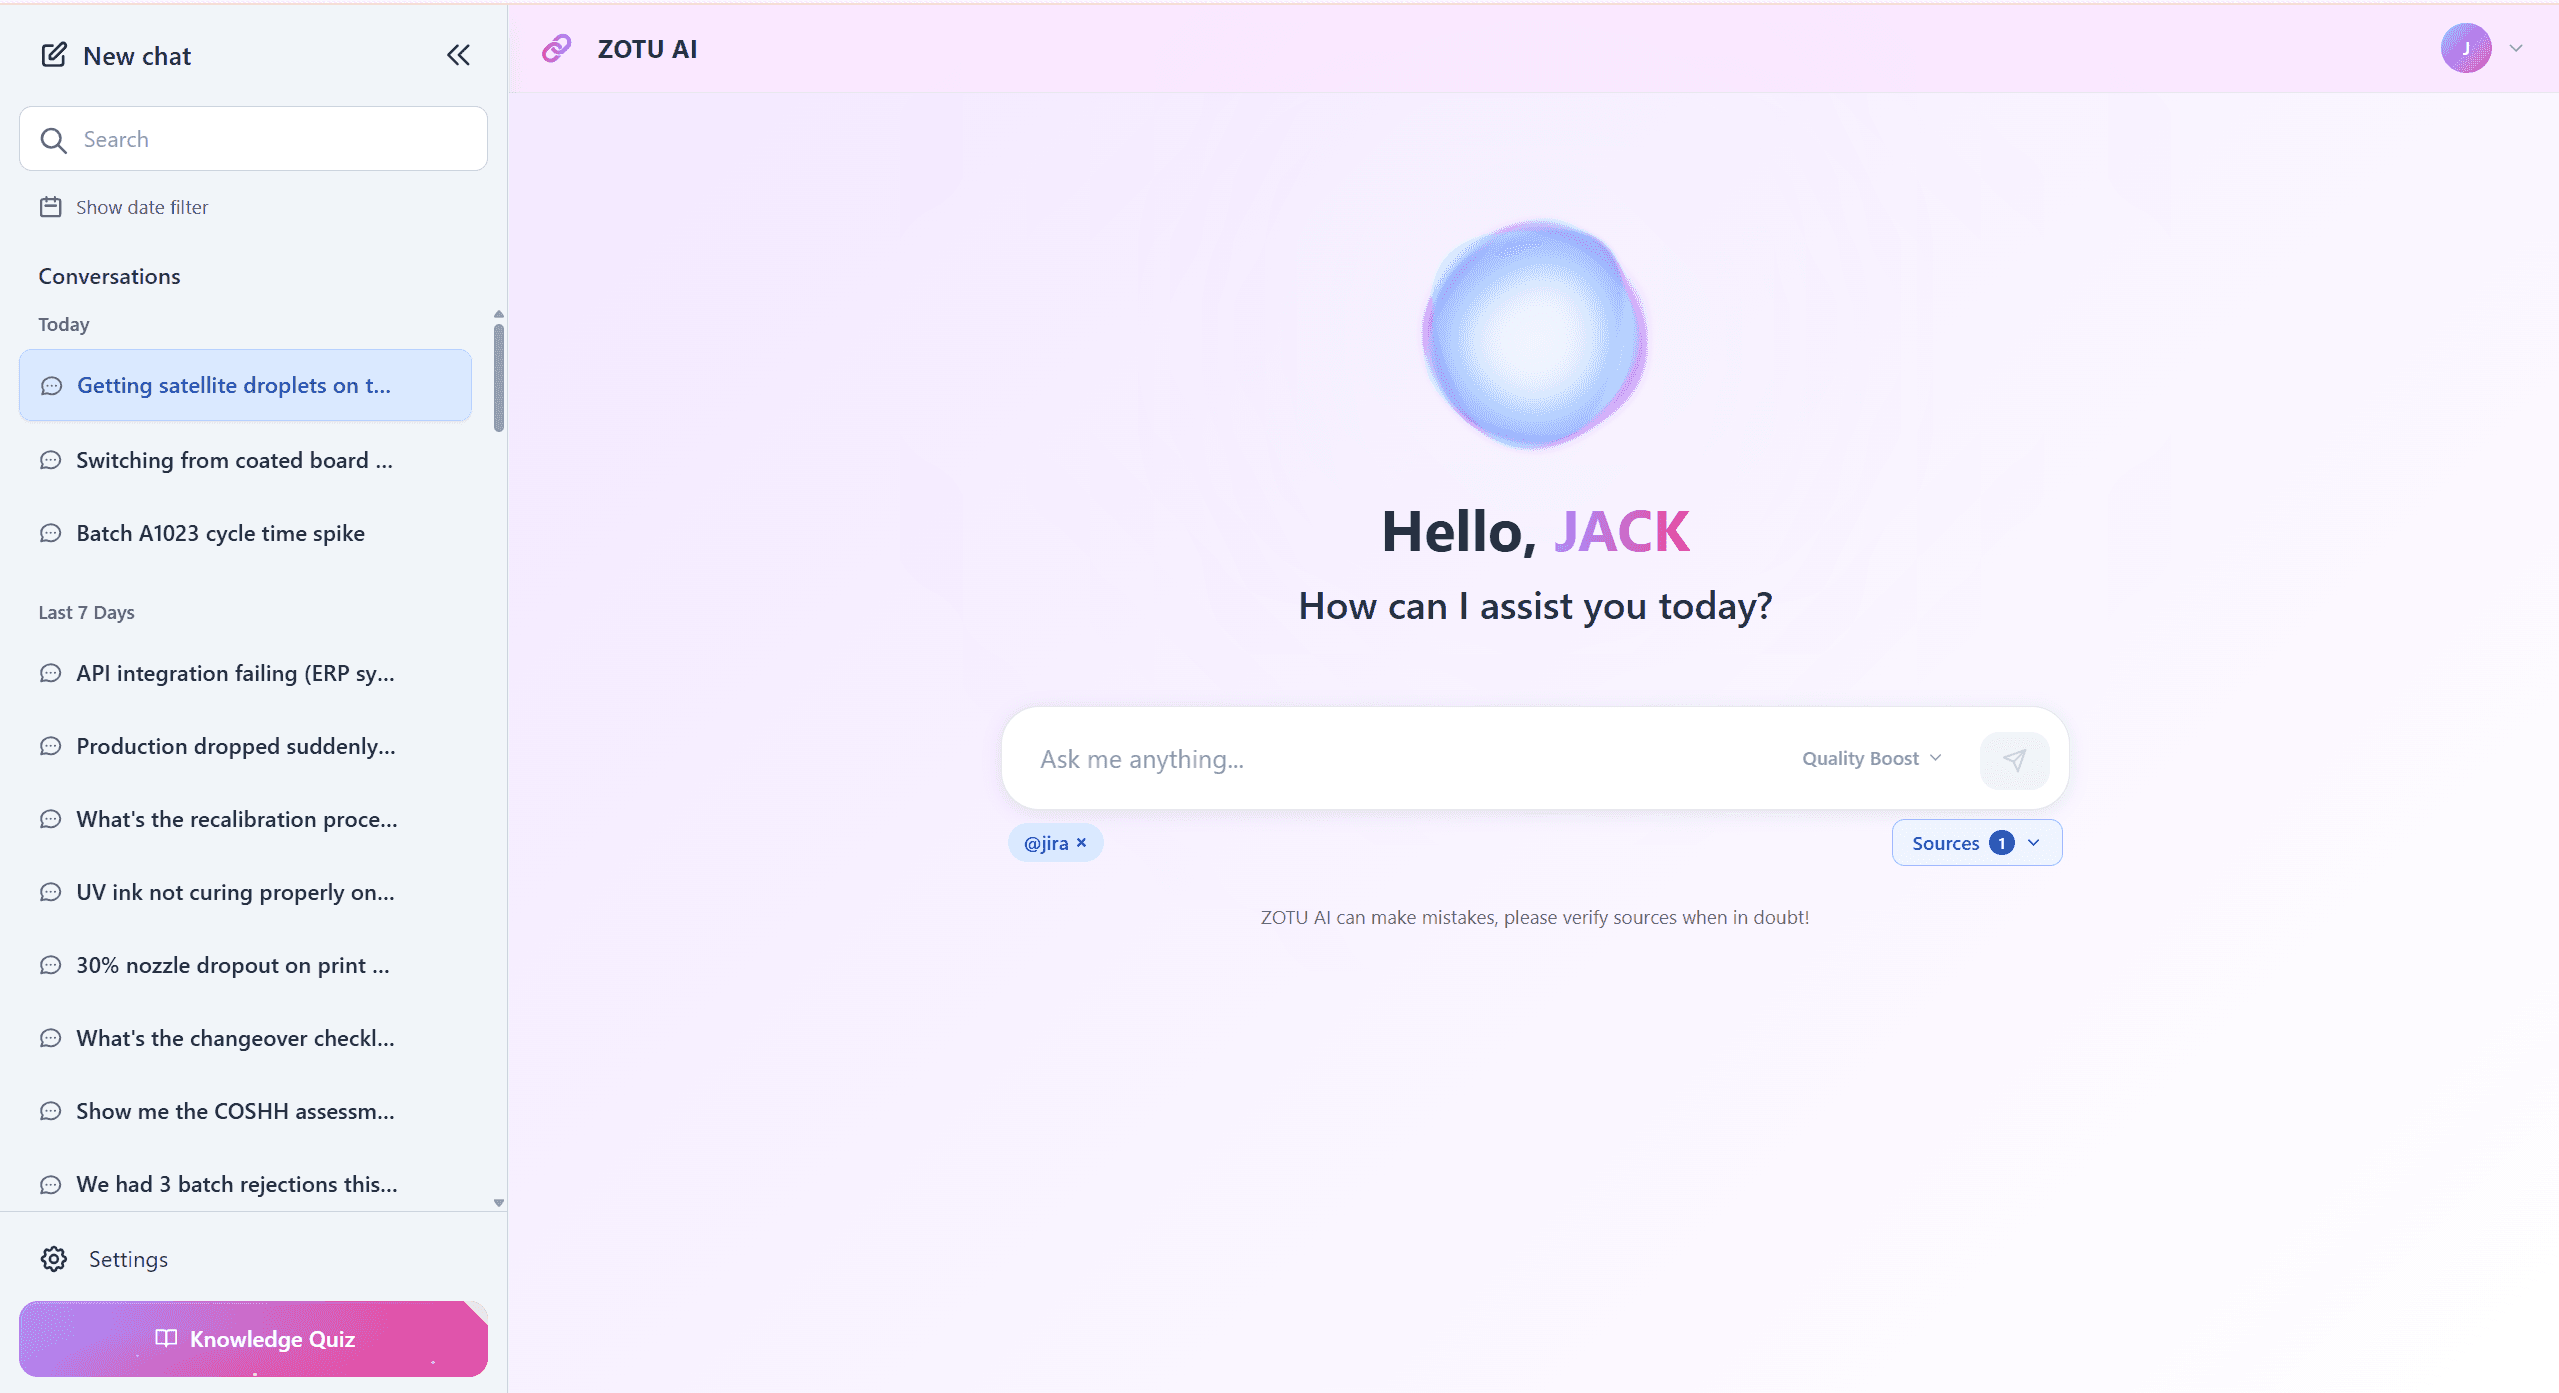Click the ZOTU AI link logo icon
2559x1393 pixels.
pos(556,48)
